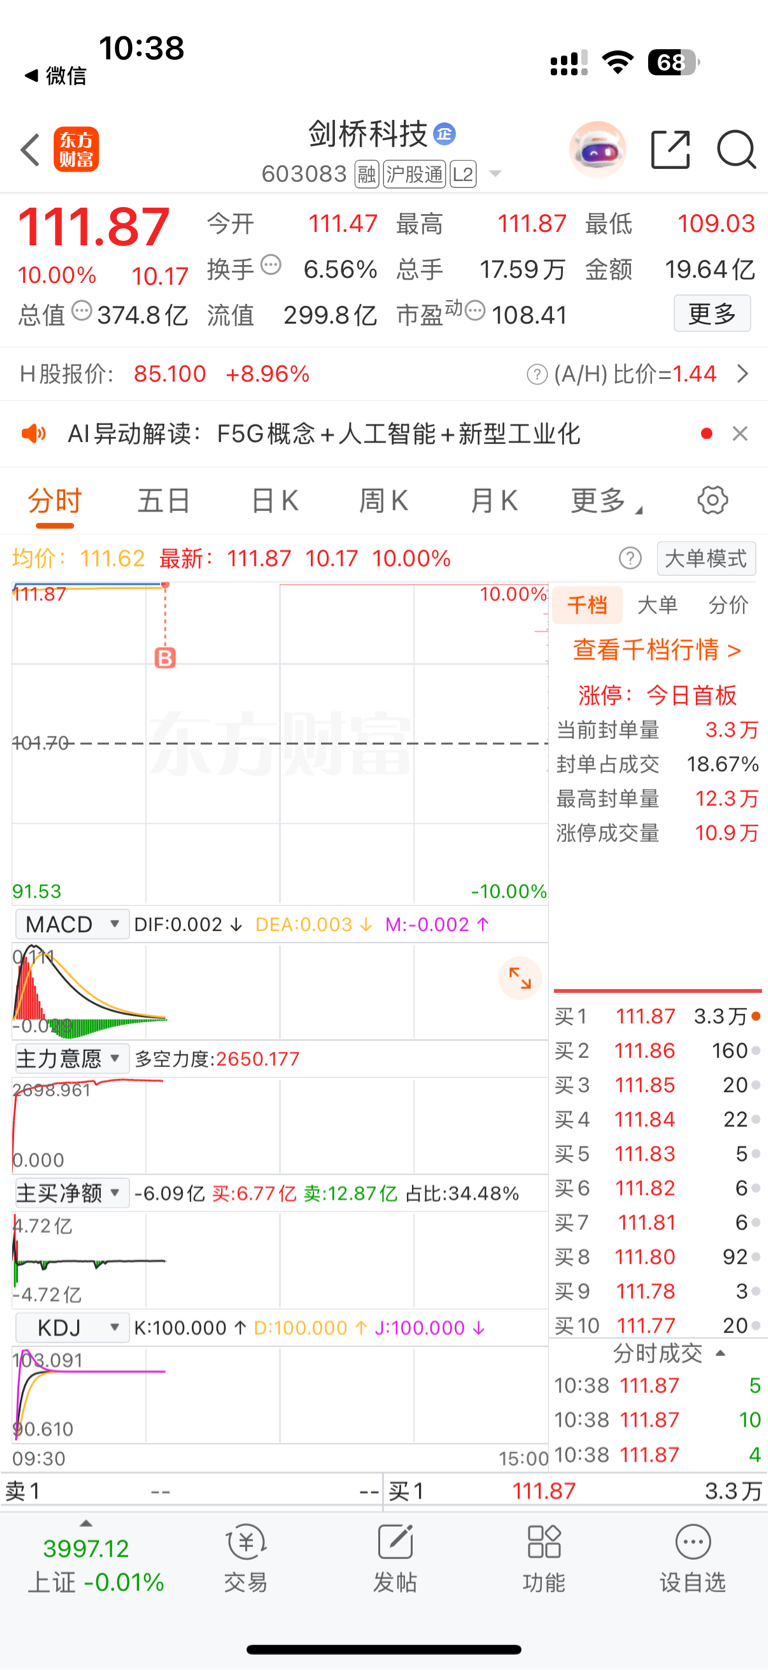Screen dimensions: 768x1670
Task: Open 查看千档行情 link
Action: click(x=657, y=650)
